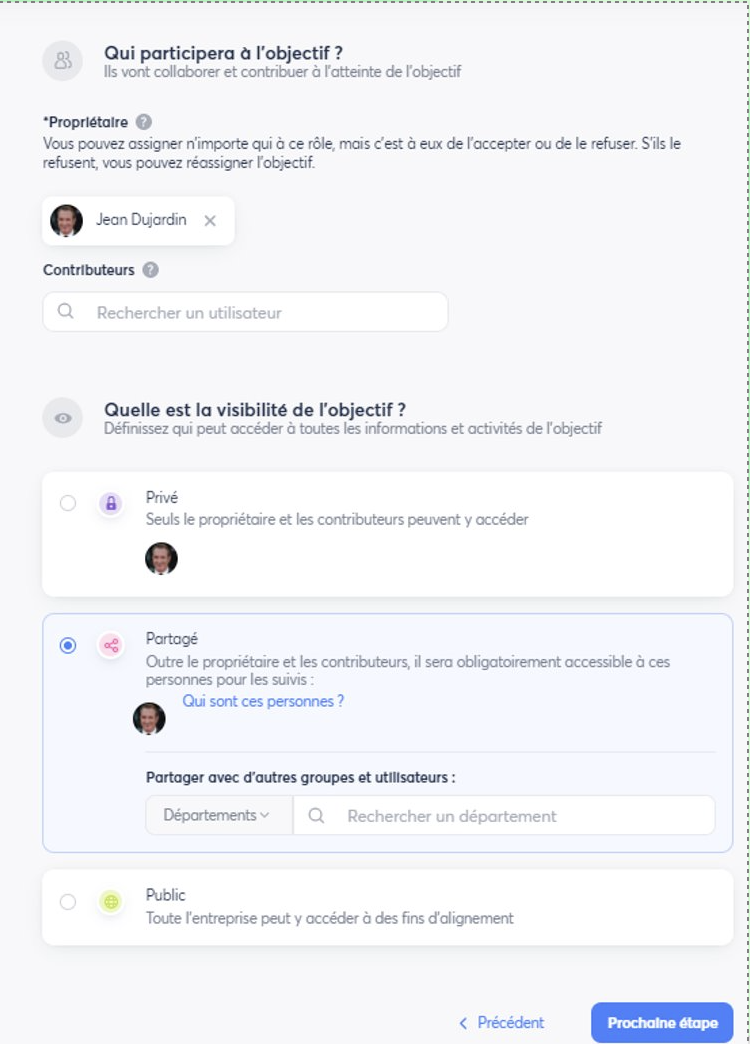Click the help icon next to Contributeurs
Screen dimensions: 750x1044
[151, 270]
